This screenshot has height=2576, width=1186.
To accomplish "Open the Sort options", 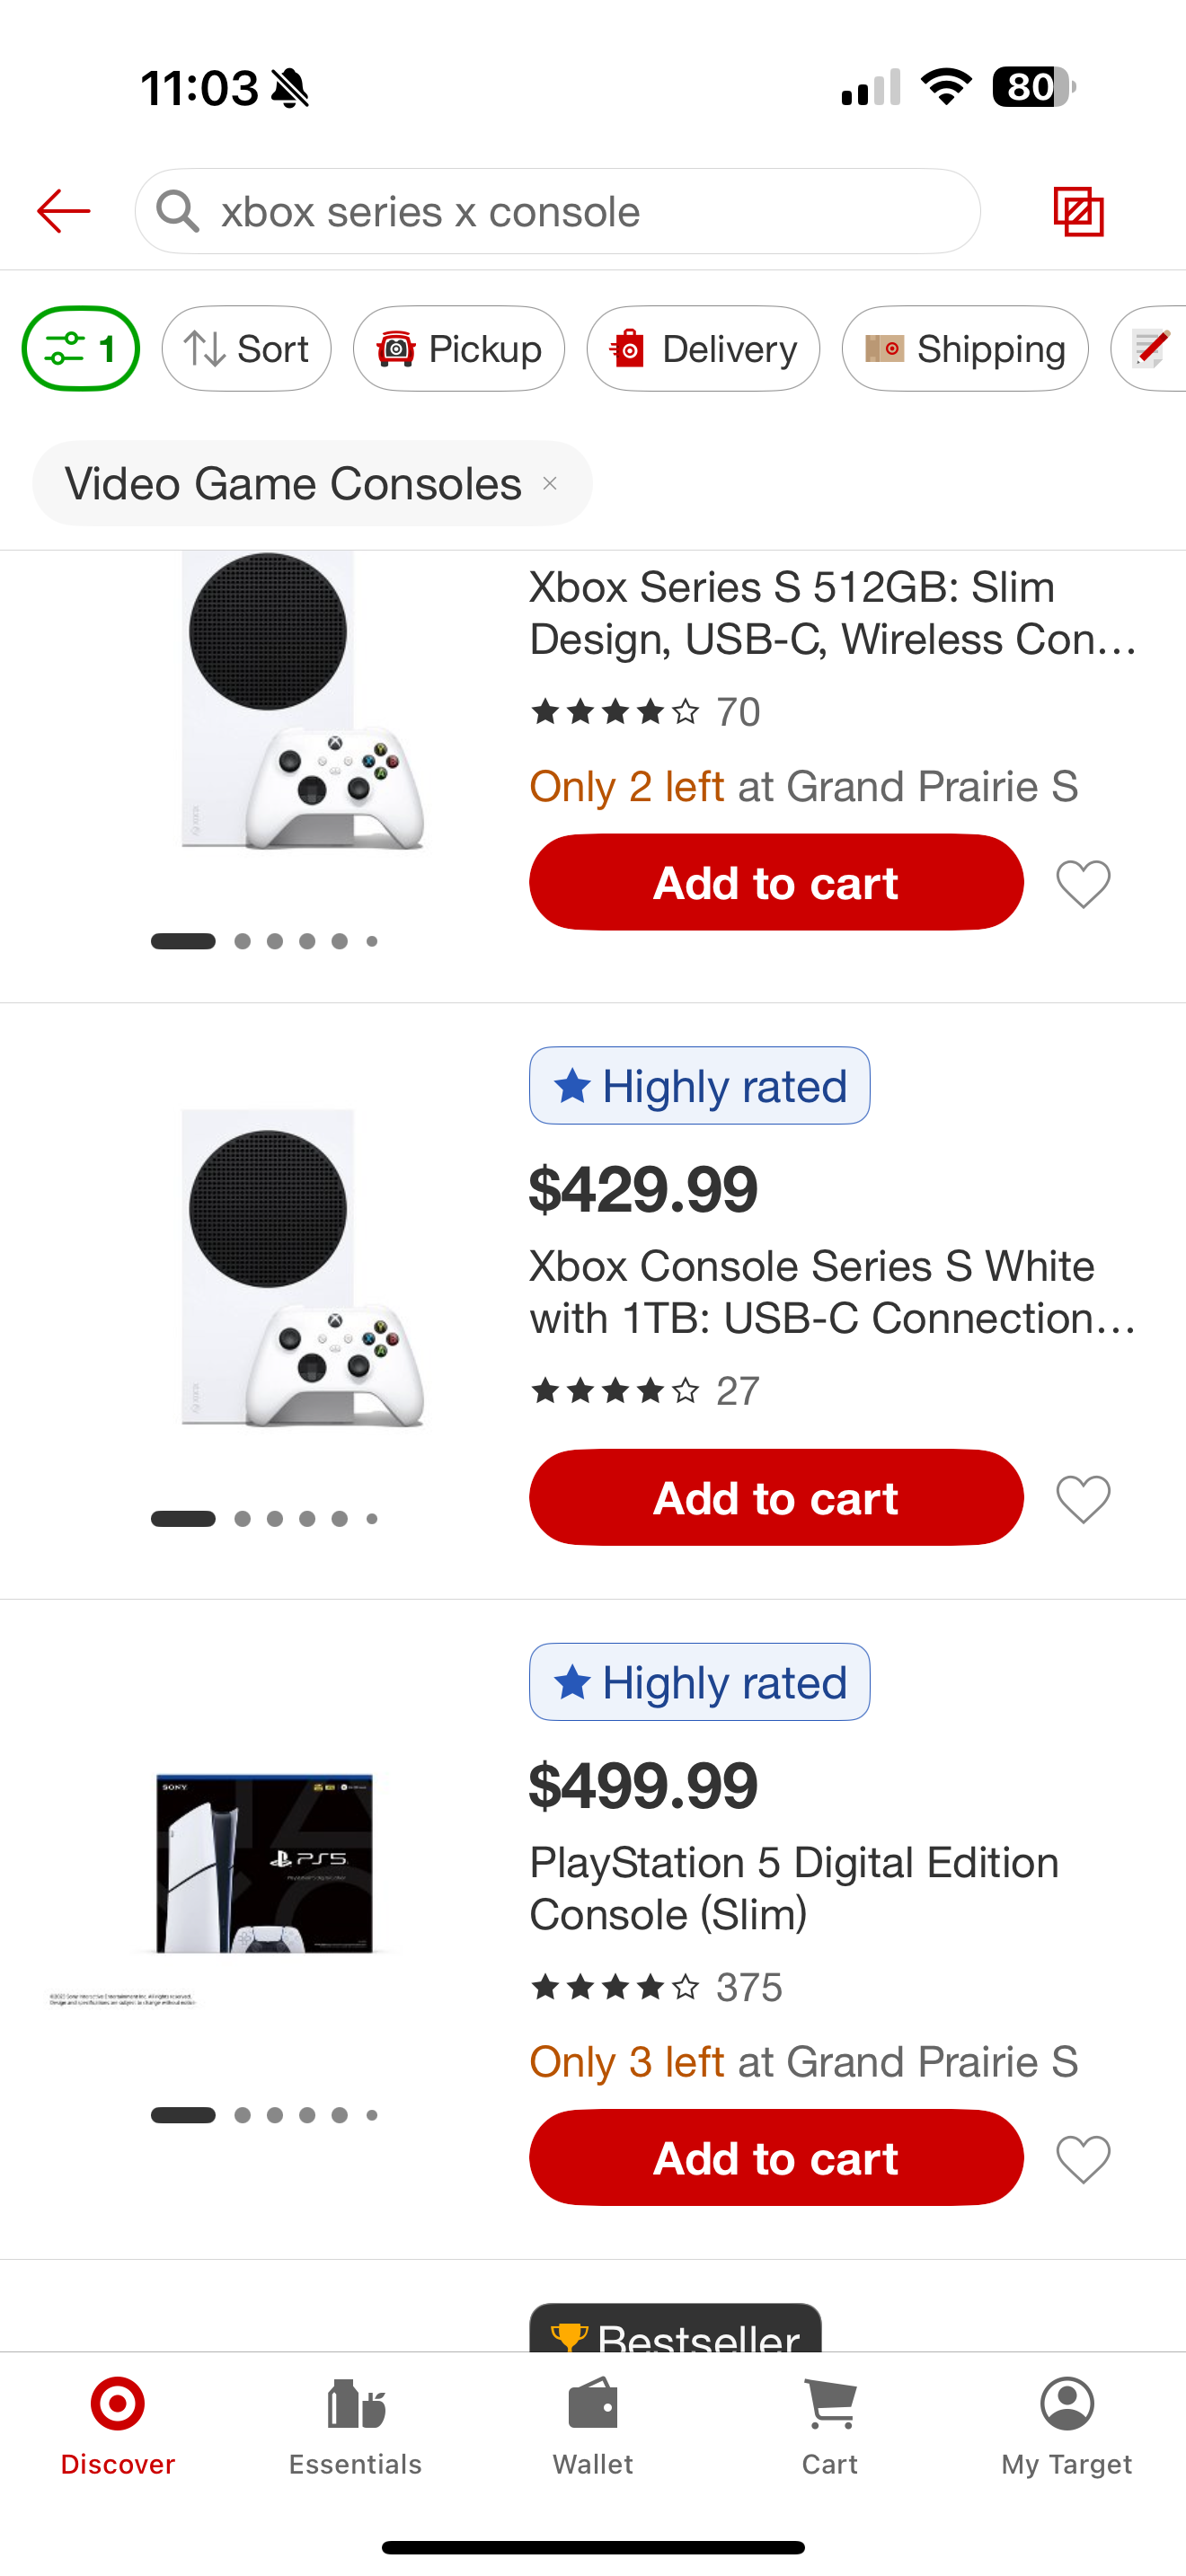I will tap(246, 349).
